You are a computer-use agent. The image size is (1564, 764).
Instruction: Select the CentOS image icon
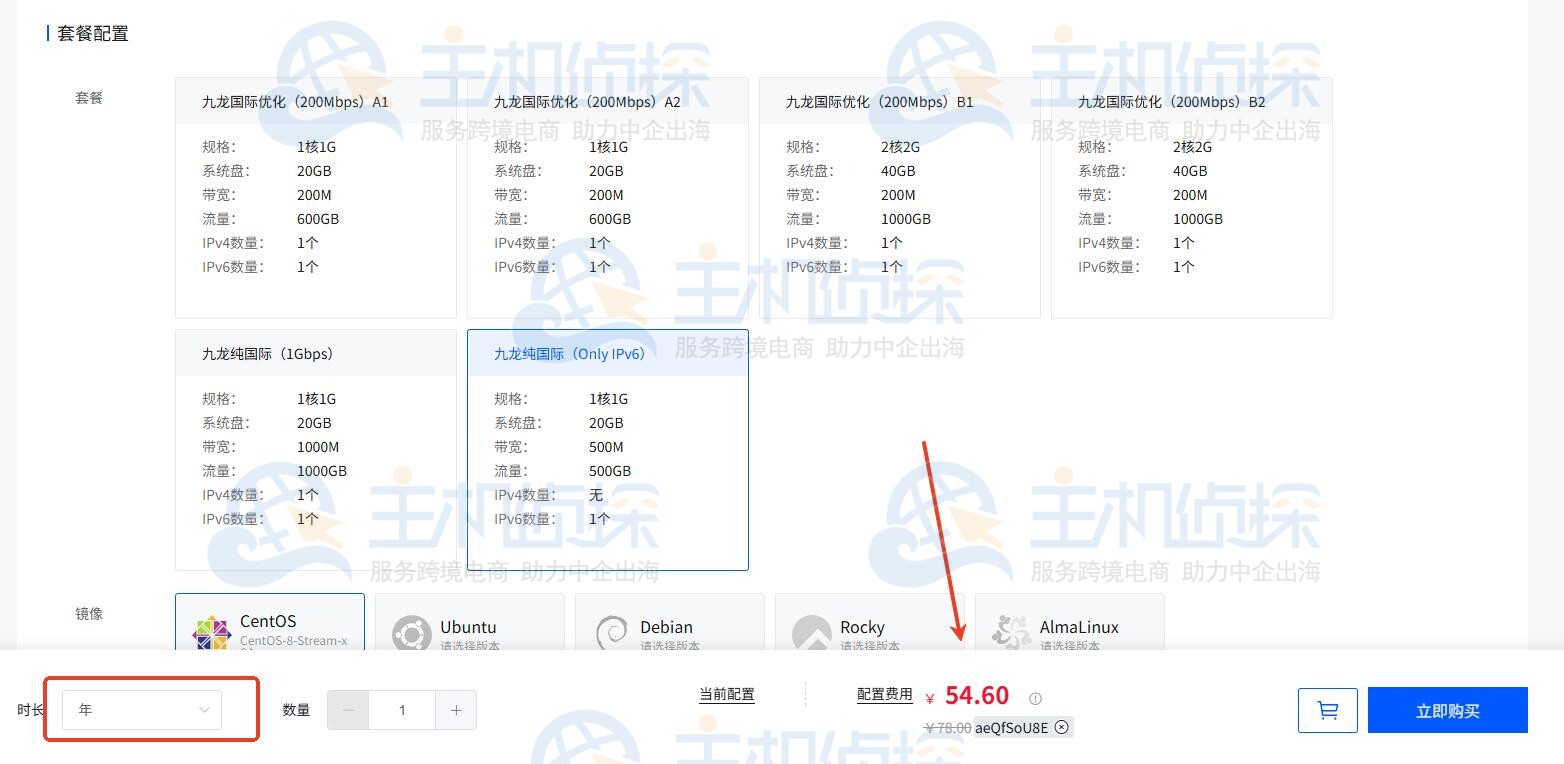coord(212,632)
